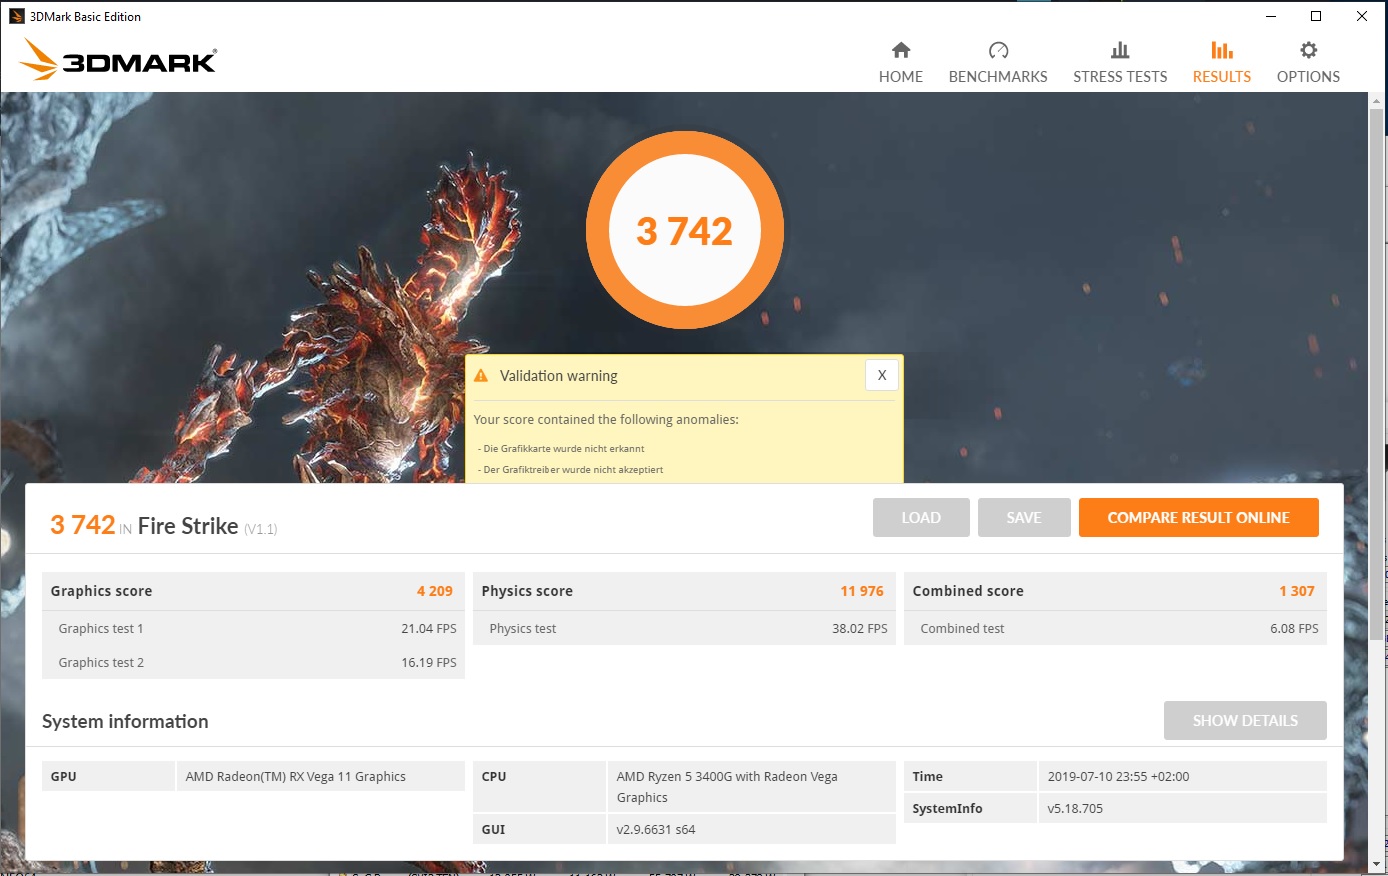This screenshot has width=1388, height=876.
Task: Maximize the 3DMark window
Action: pos(1316,16)
